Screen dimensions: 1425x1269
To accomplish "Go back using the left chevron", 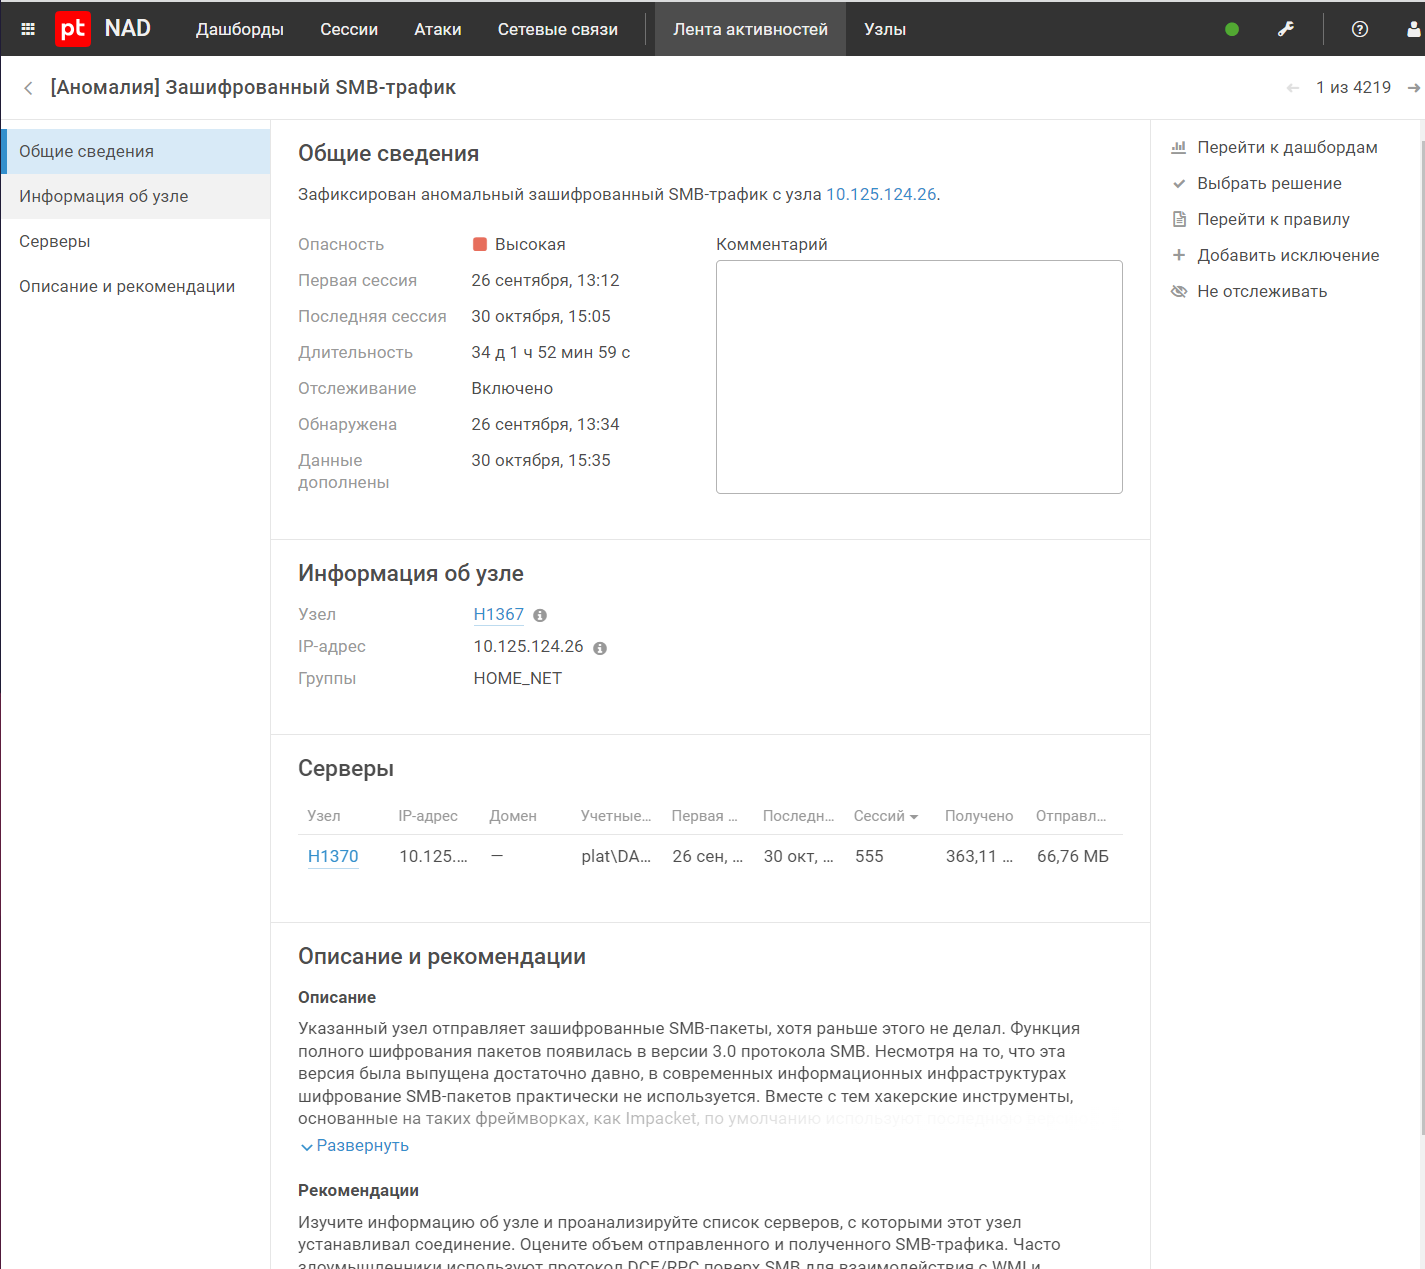I will (28, 88).
